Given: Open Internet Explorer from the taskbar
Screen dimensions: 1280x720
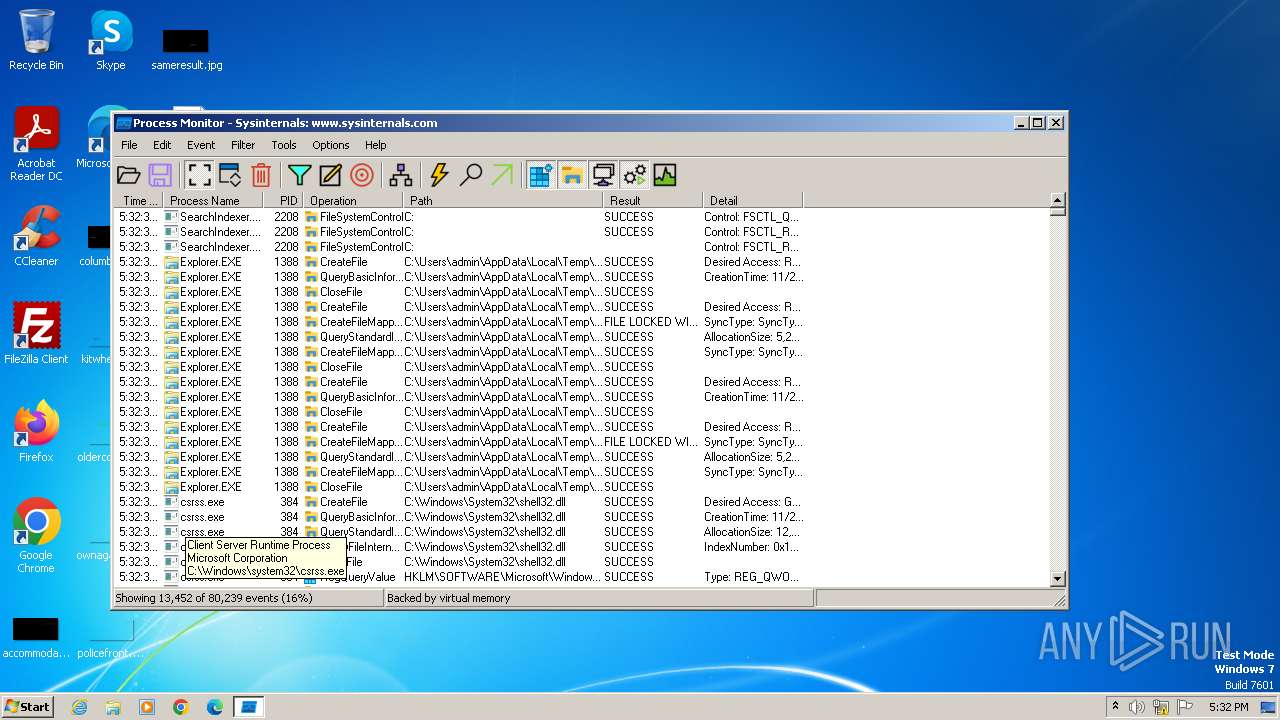Looking at the screenshot, I should coord(79,707).
